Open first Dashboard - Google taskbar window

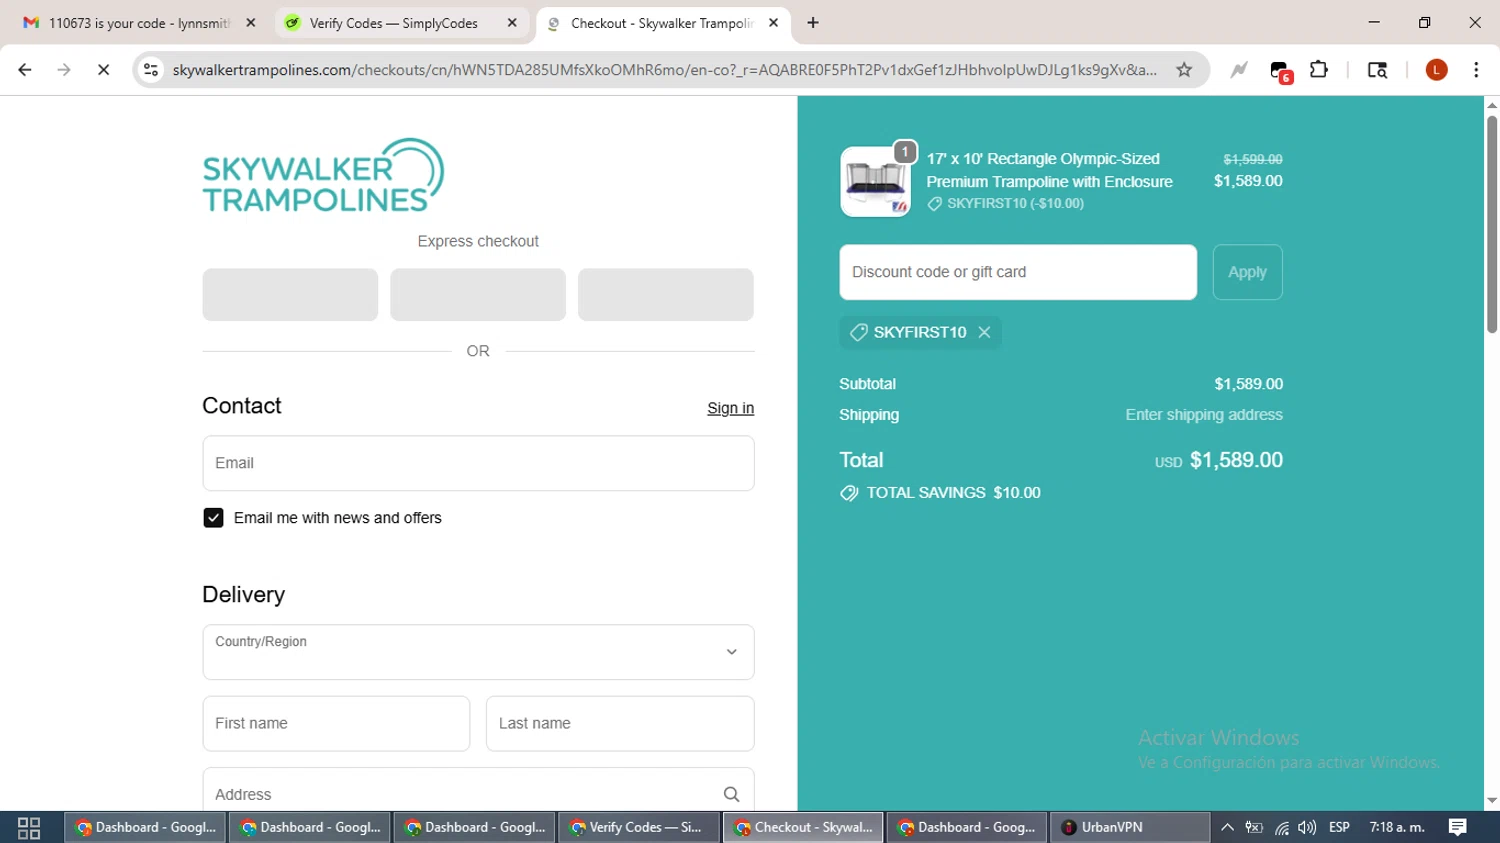tap(146, 827)
